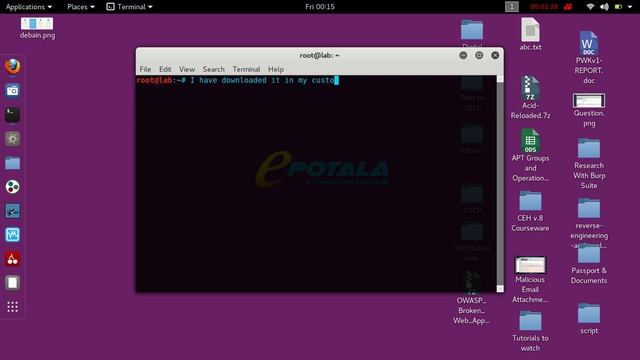Click the terminal vertical scrollbar track

pyautogui.click(x=500, y=184)
